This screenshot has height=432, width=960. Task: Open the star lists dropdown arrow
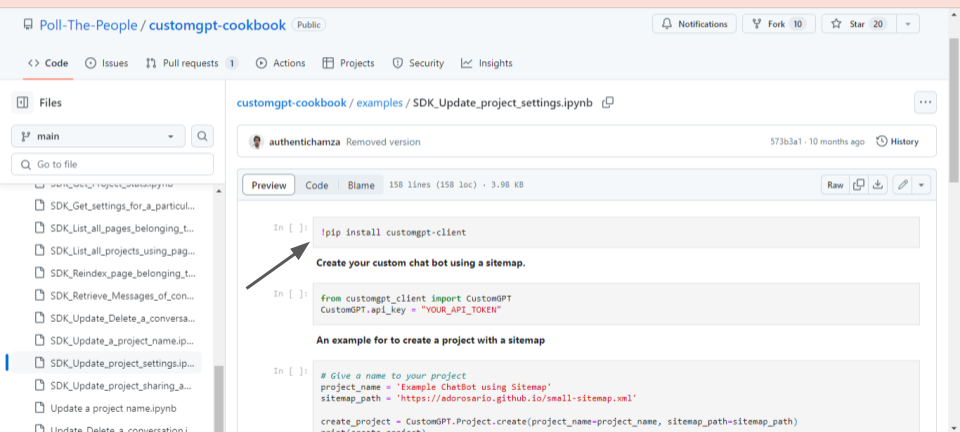coord(908,24)
